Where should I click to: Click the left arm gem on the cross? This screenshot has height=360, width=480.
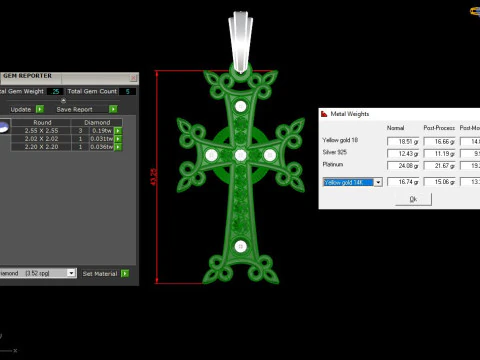point(211,155)
